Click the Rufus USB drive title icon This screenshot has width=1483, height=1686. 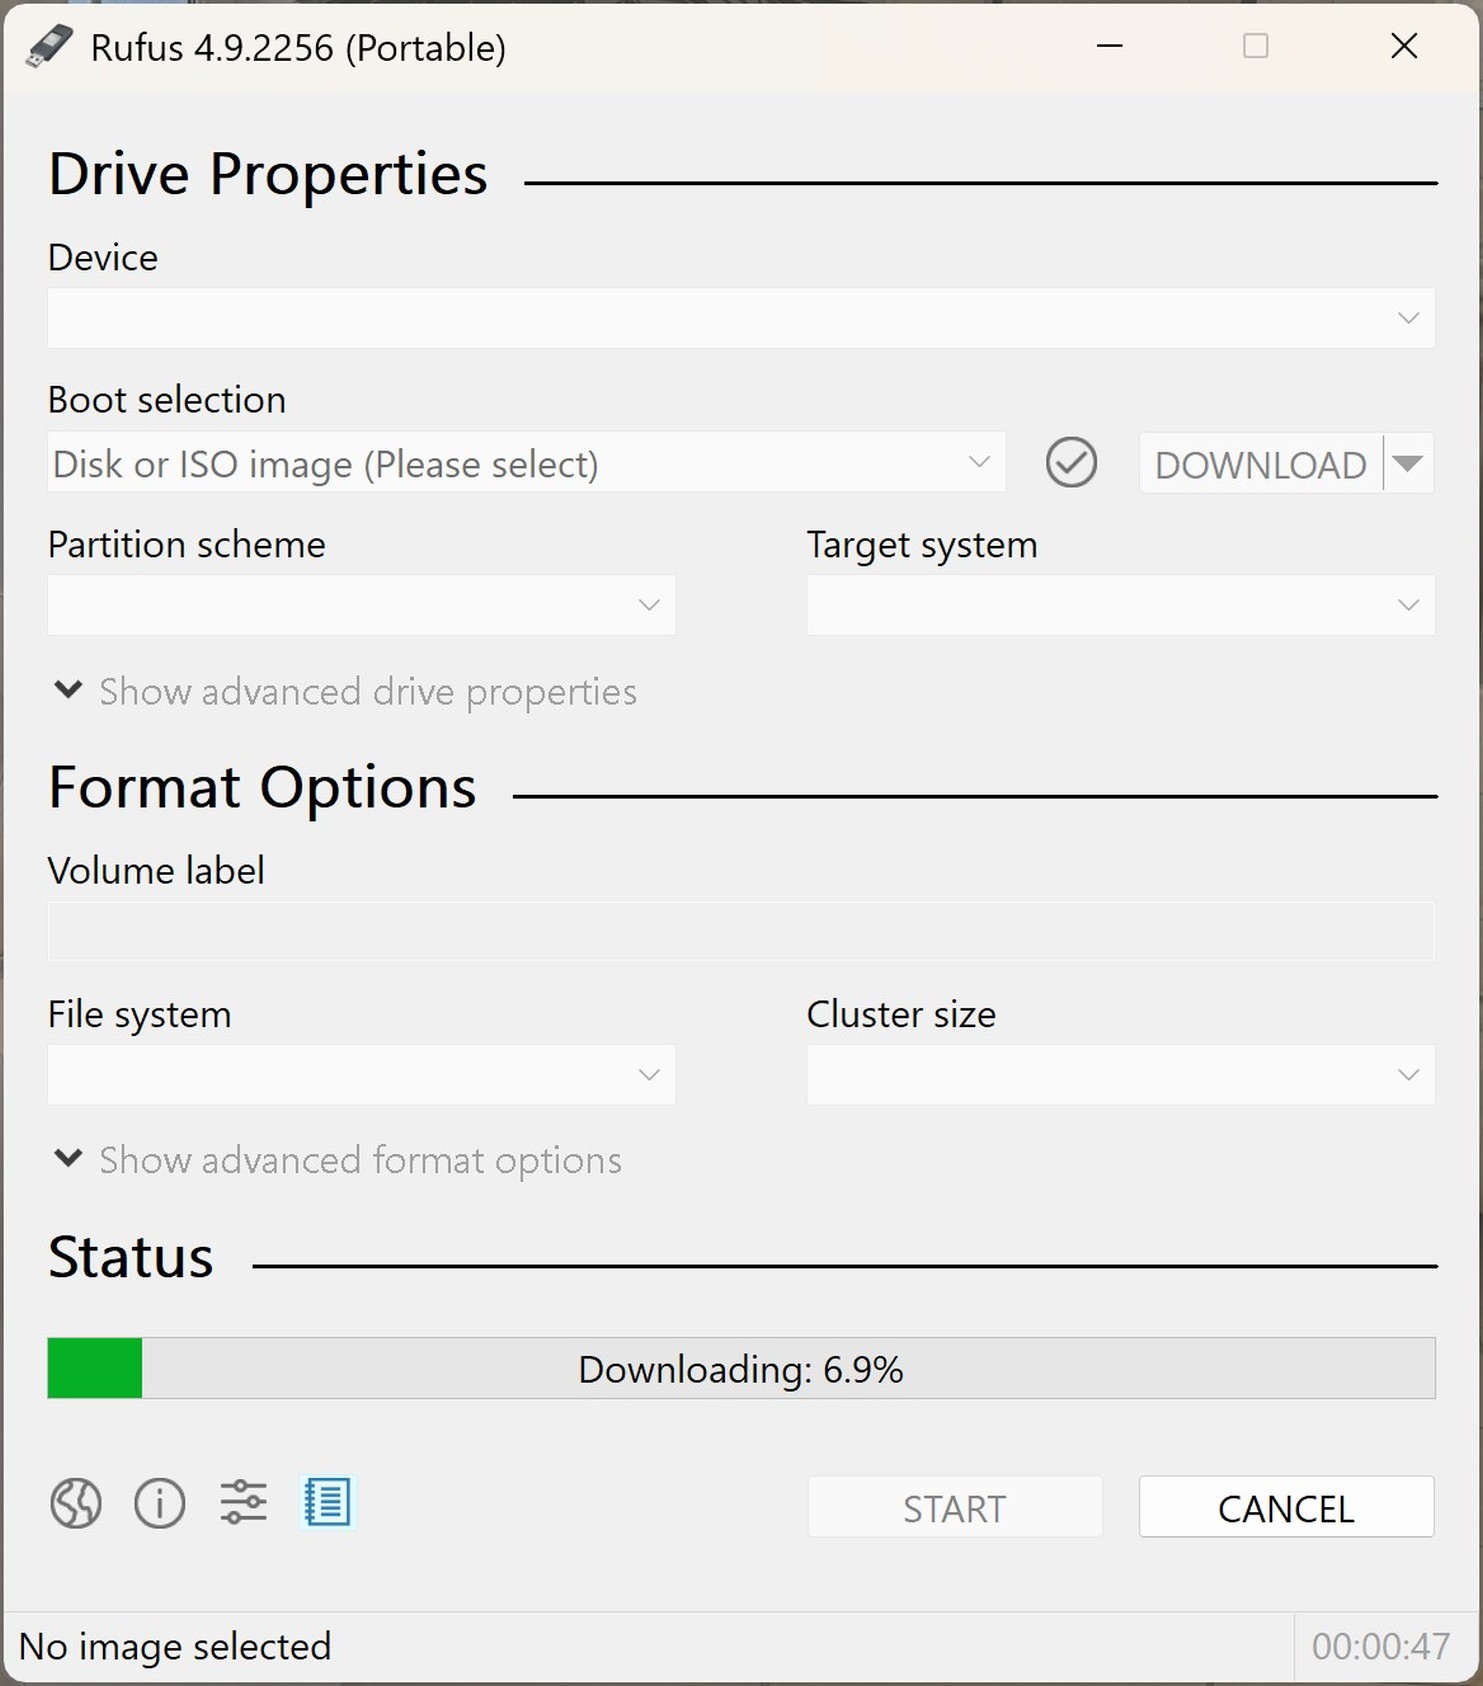click(x=49, y=47)
